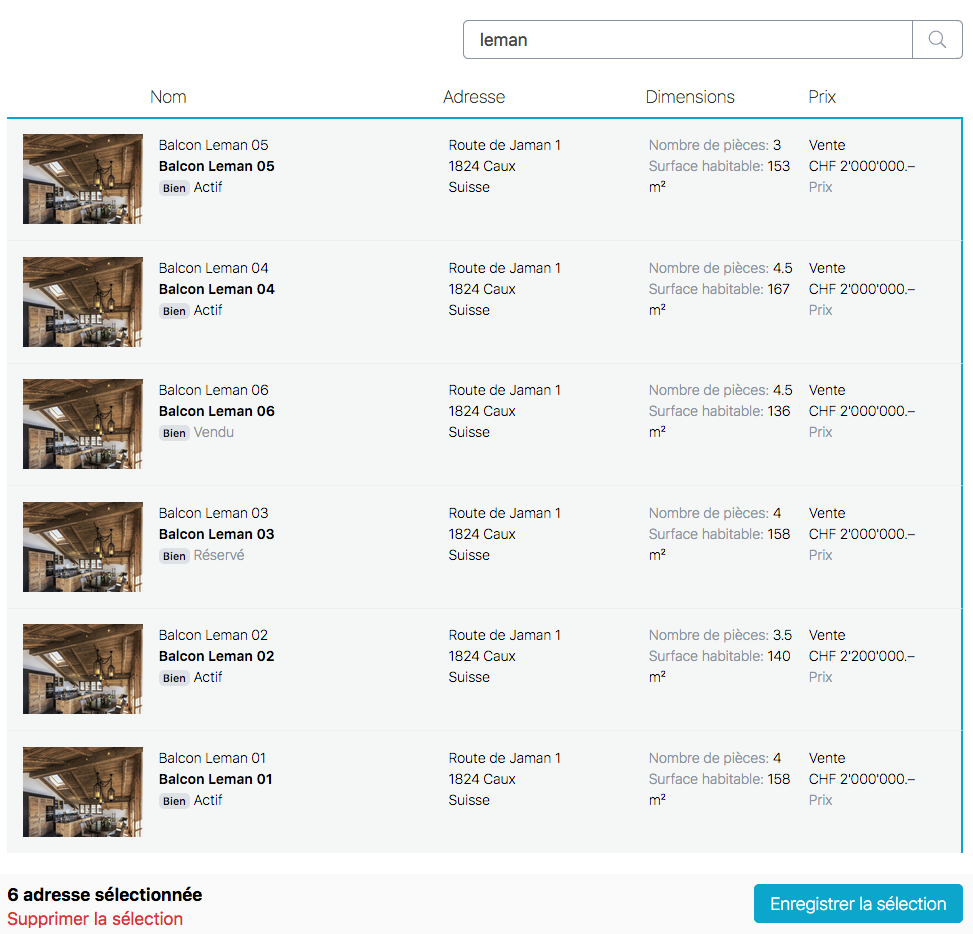Click the CHF 2'200'000 price of Leman 02
973x934 pixels.
861,656
